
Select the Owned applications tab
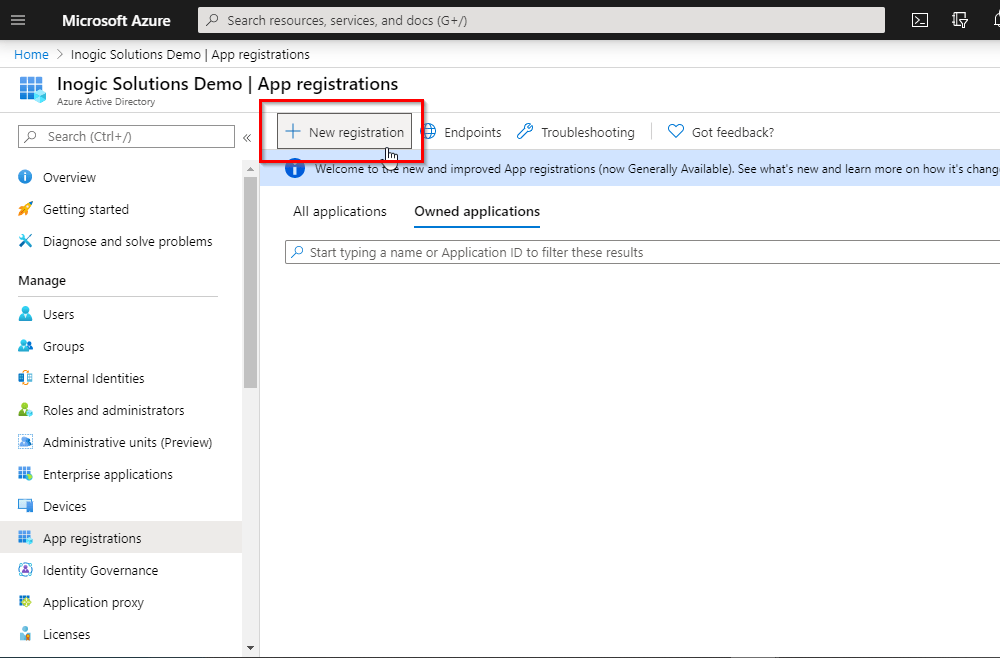point(476,211)
